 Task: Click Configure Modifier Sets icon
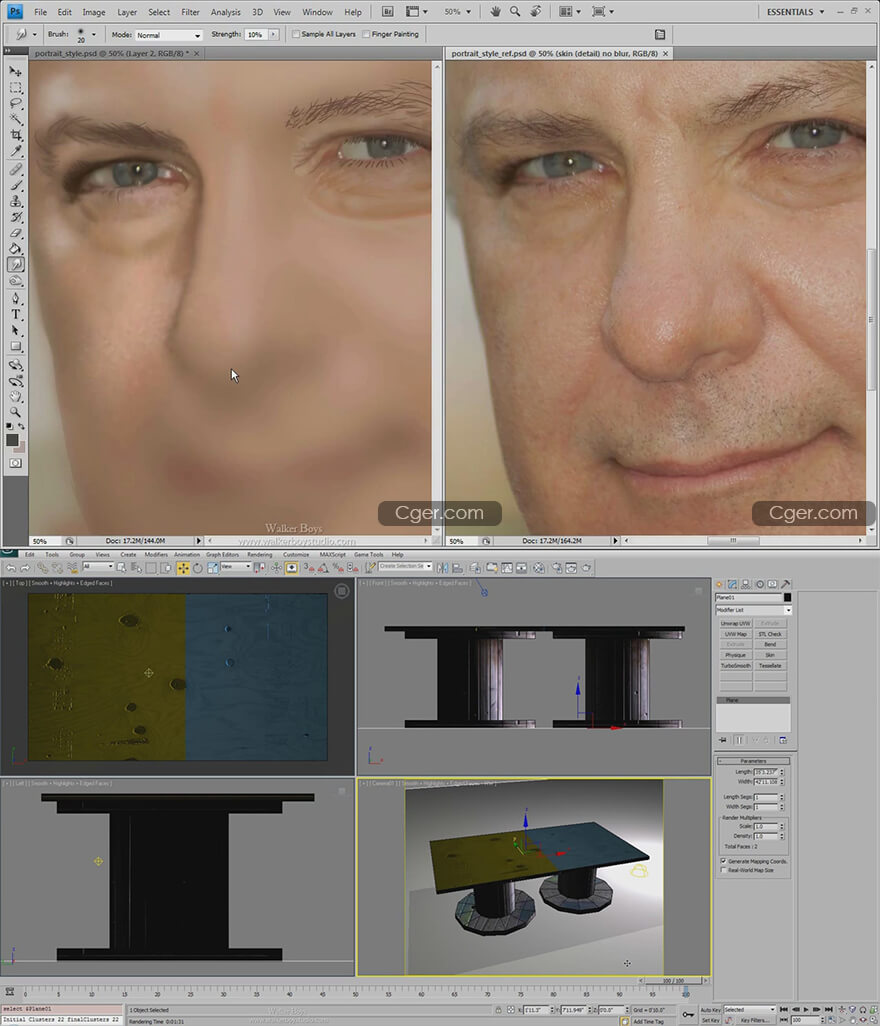783,740
